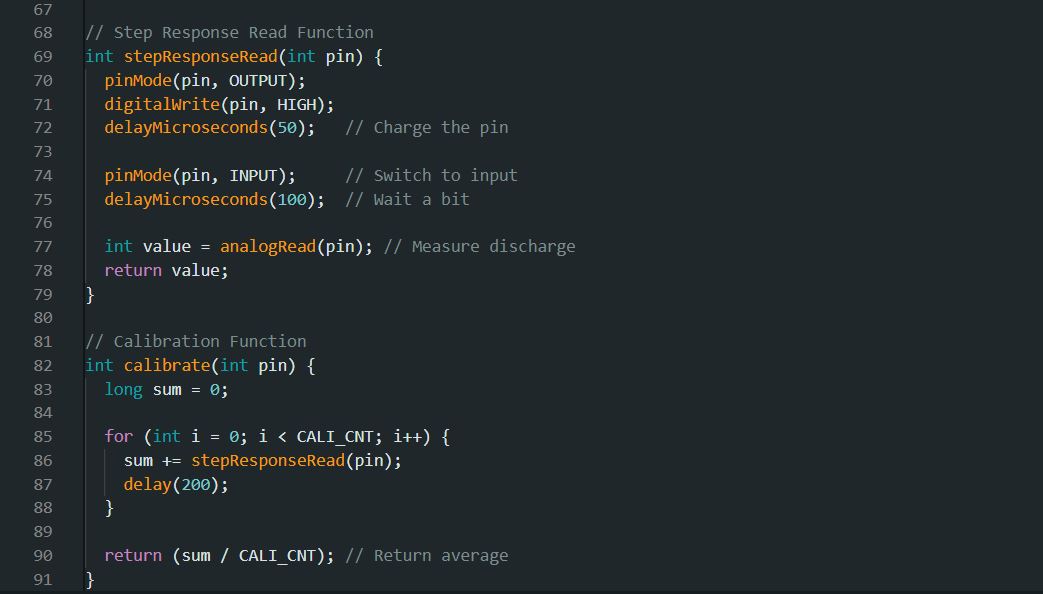1043x594 pixels.
Task: Click 'digitalWrite(pin, HIGH);' line
Action: pos(220,104)
